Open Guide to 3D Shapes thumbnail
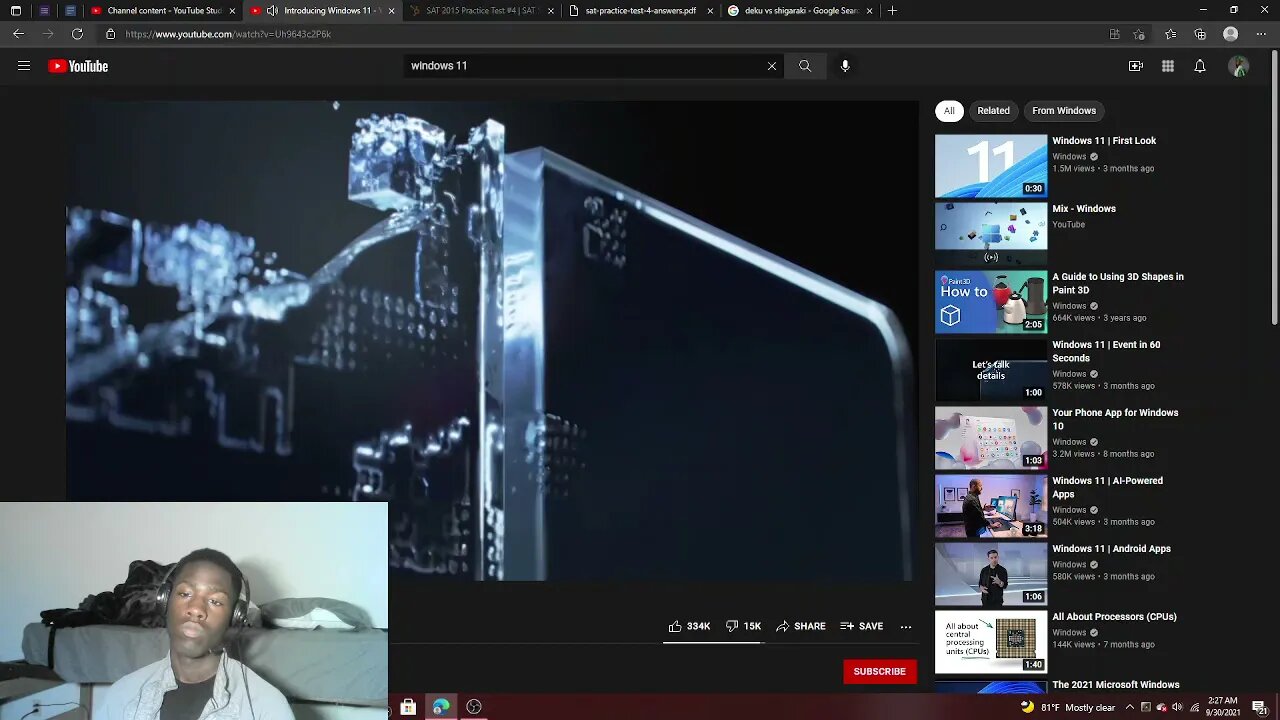Viewport: 1280px width, 720px height. click(991, 302)
